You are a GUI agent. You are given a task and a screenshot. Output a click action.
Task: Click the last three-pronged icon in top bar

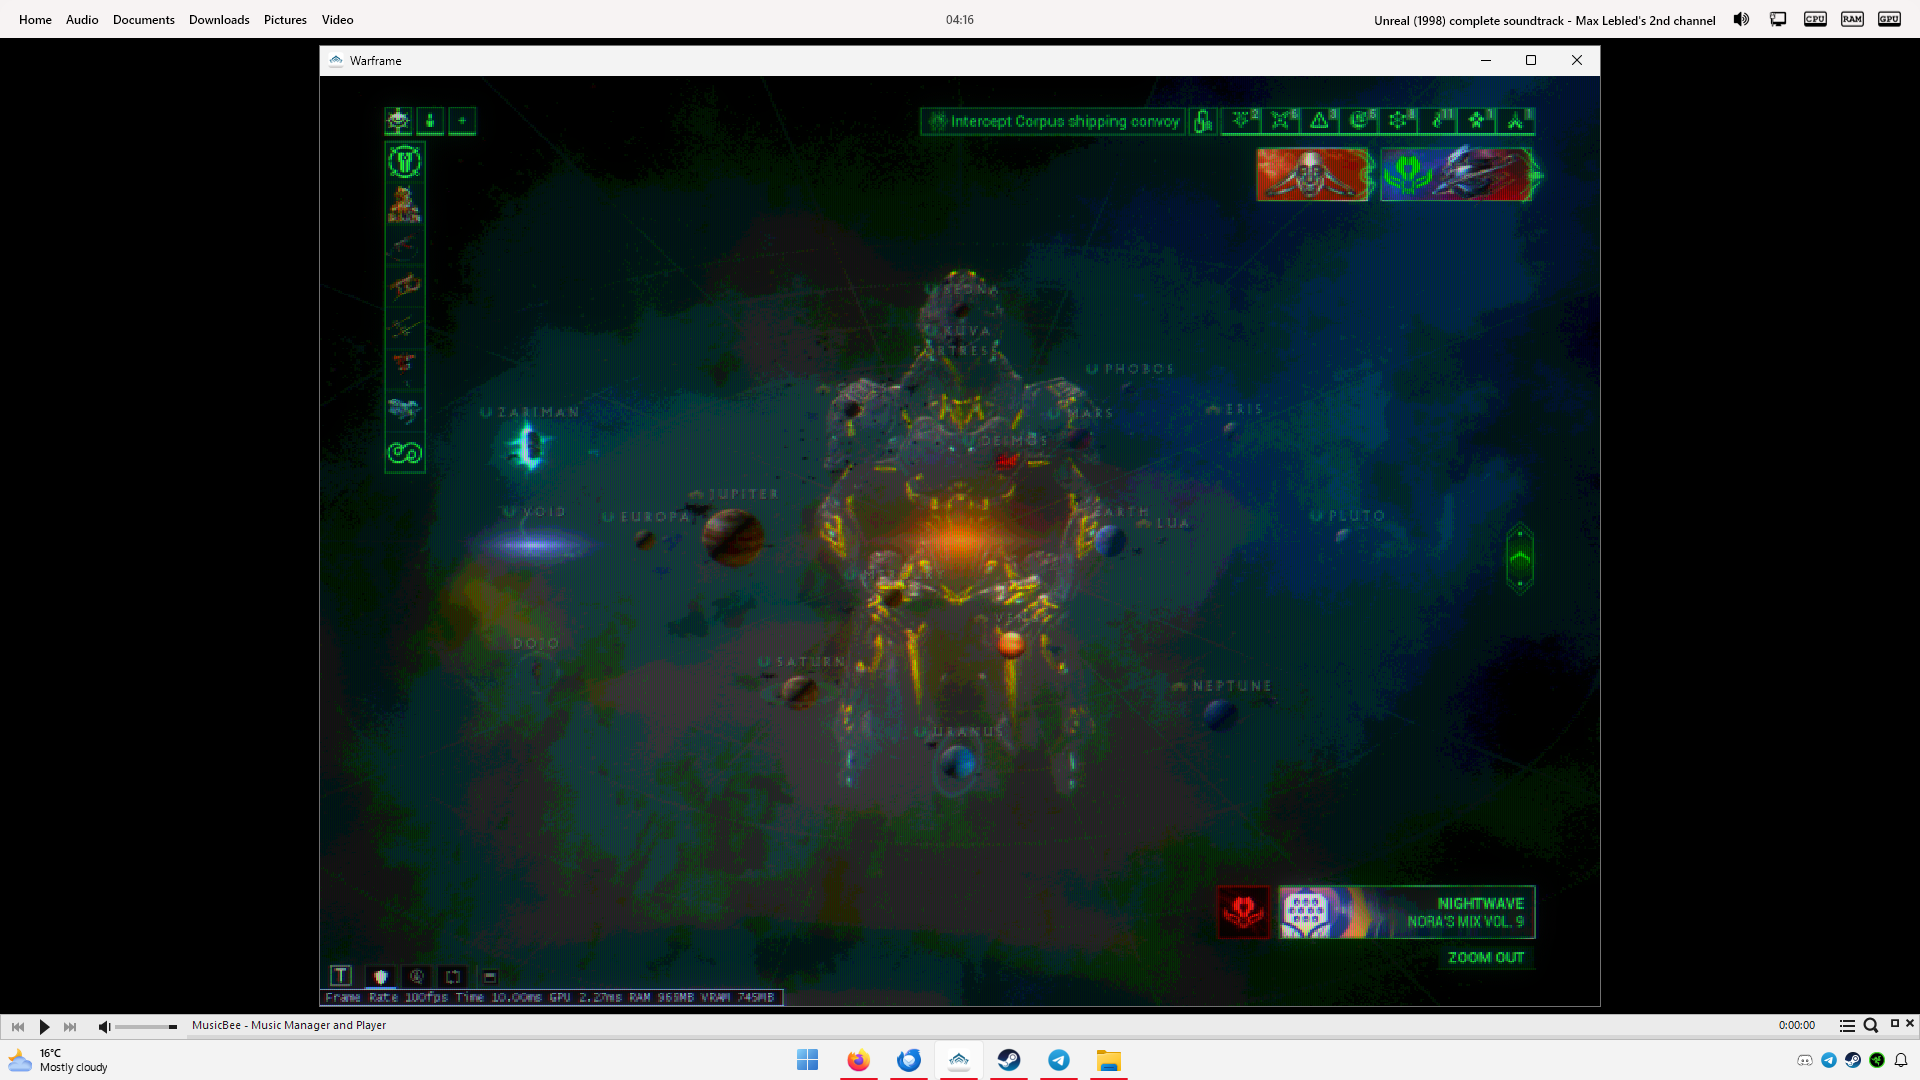click(1516, 121)
